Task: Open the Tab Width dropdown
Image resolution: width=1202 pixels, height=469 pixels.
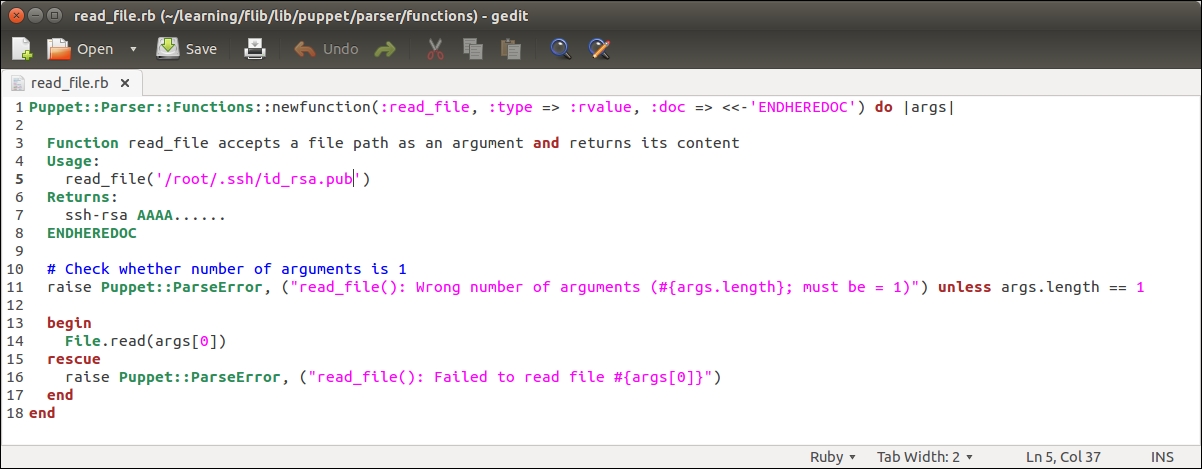Action: (924, 457)
